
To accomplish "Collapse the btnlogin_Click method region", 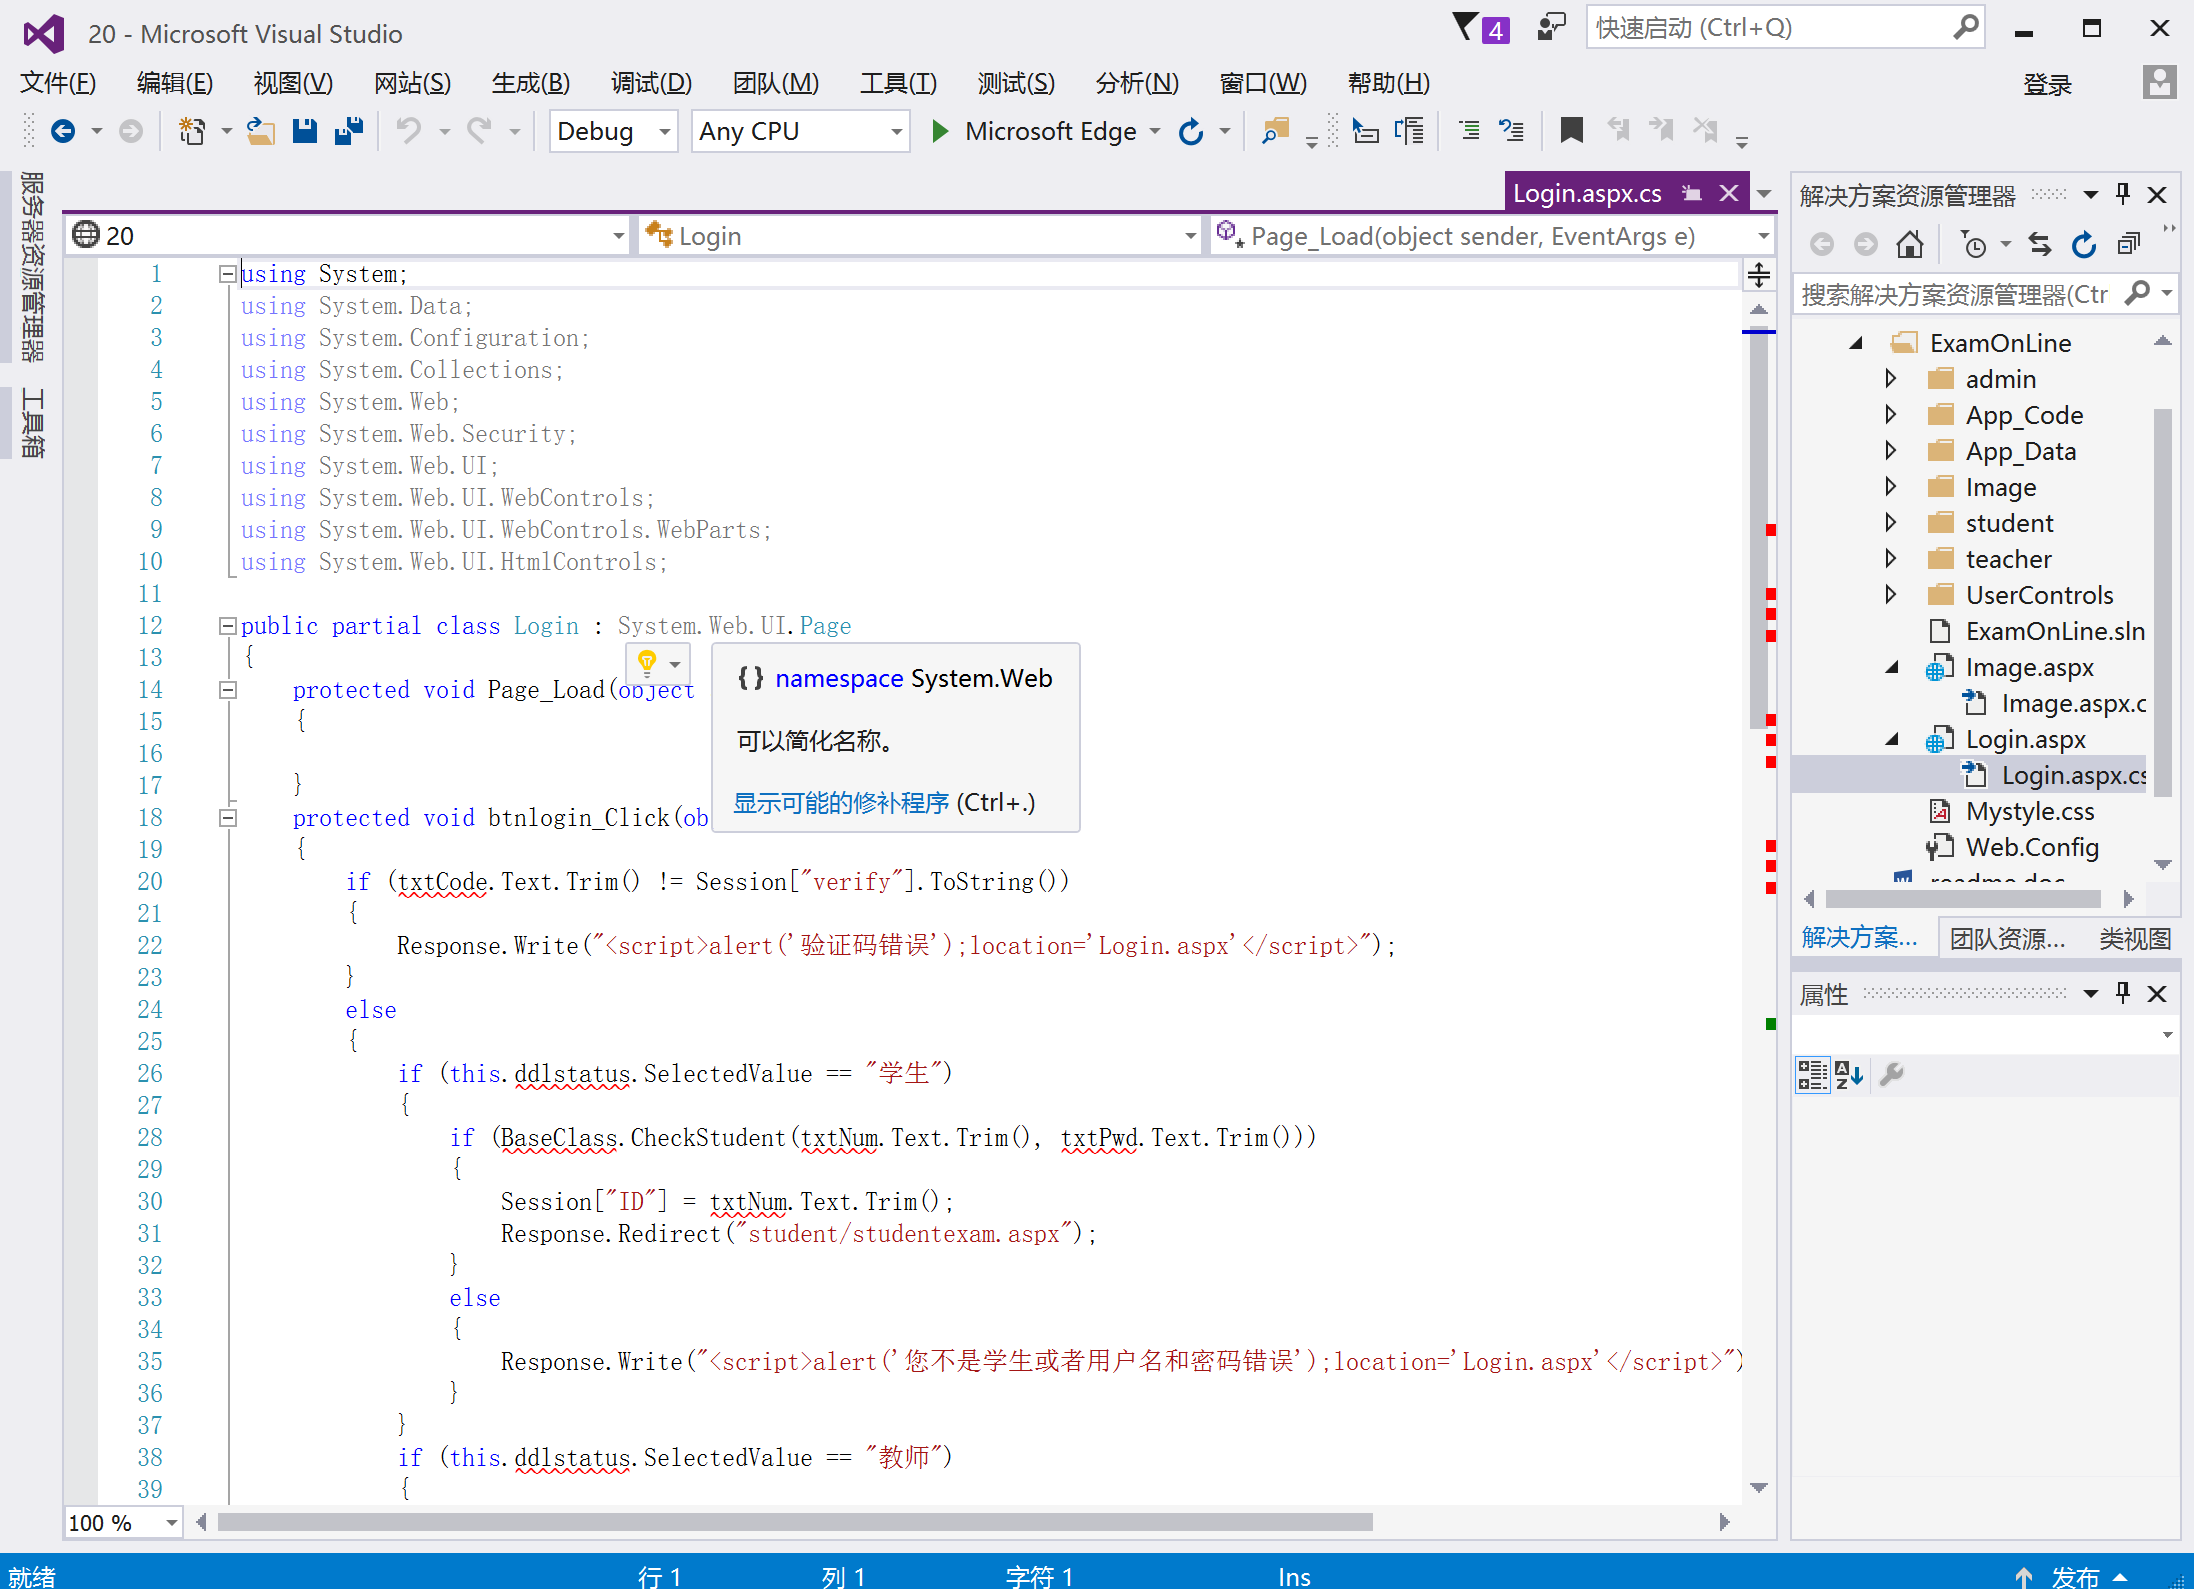I will (x=227, y=818).
